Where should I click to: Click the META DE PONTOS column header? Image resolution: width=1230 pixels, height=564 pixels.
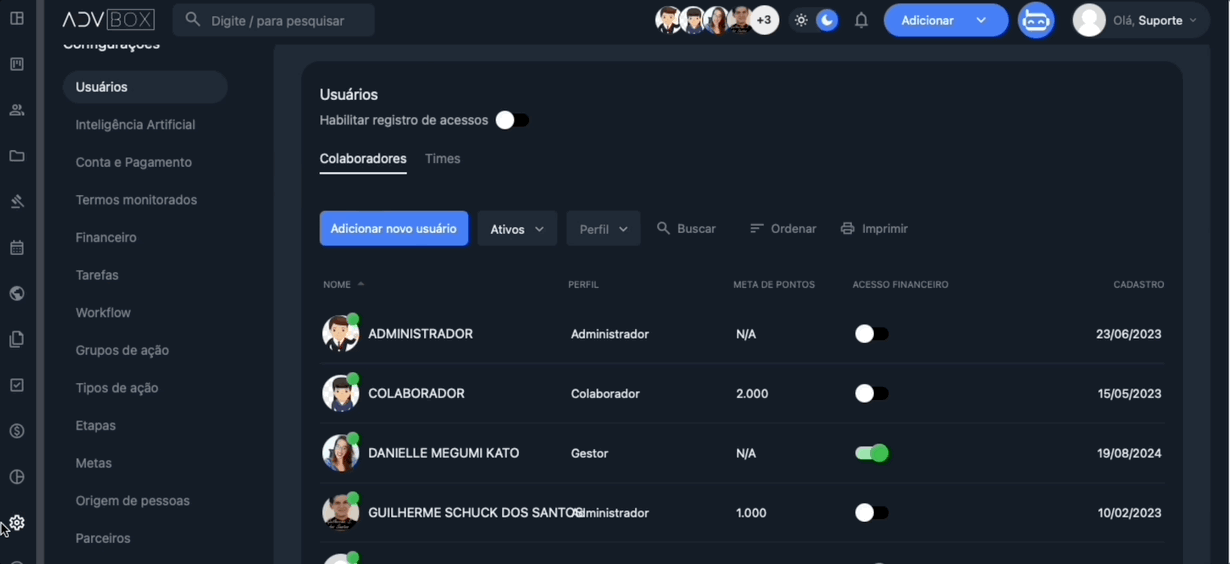774,285
